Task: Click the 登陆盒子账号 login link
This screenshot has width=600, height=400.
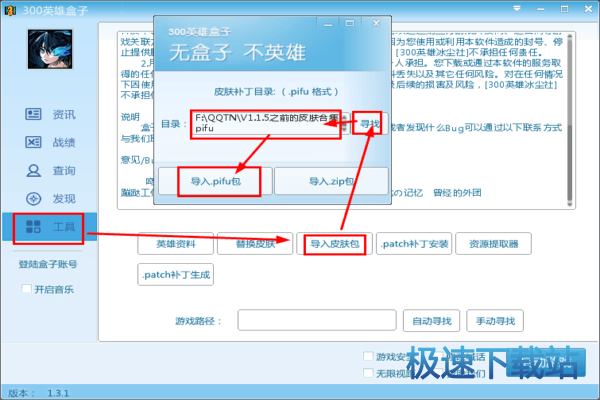Action: click(48, 264)
